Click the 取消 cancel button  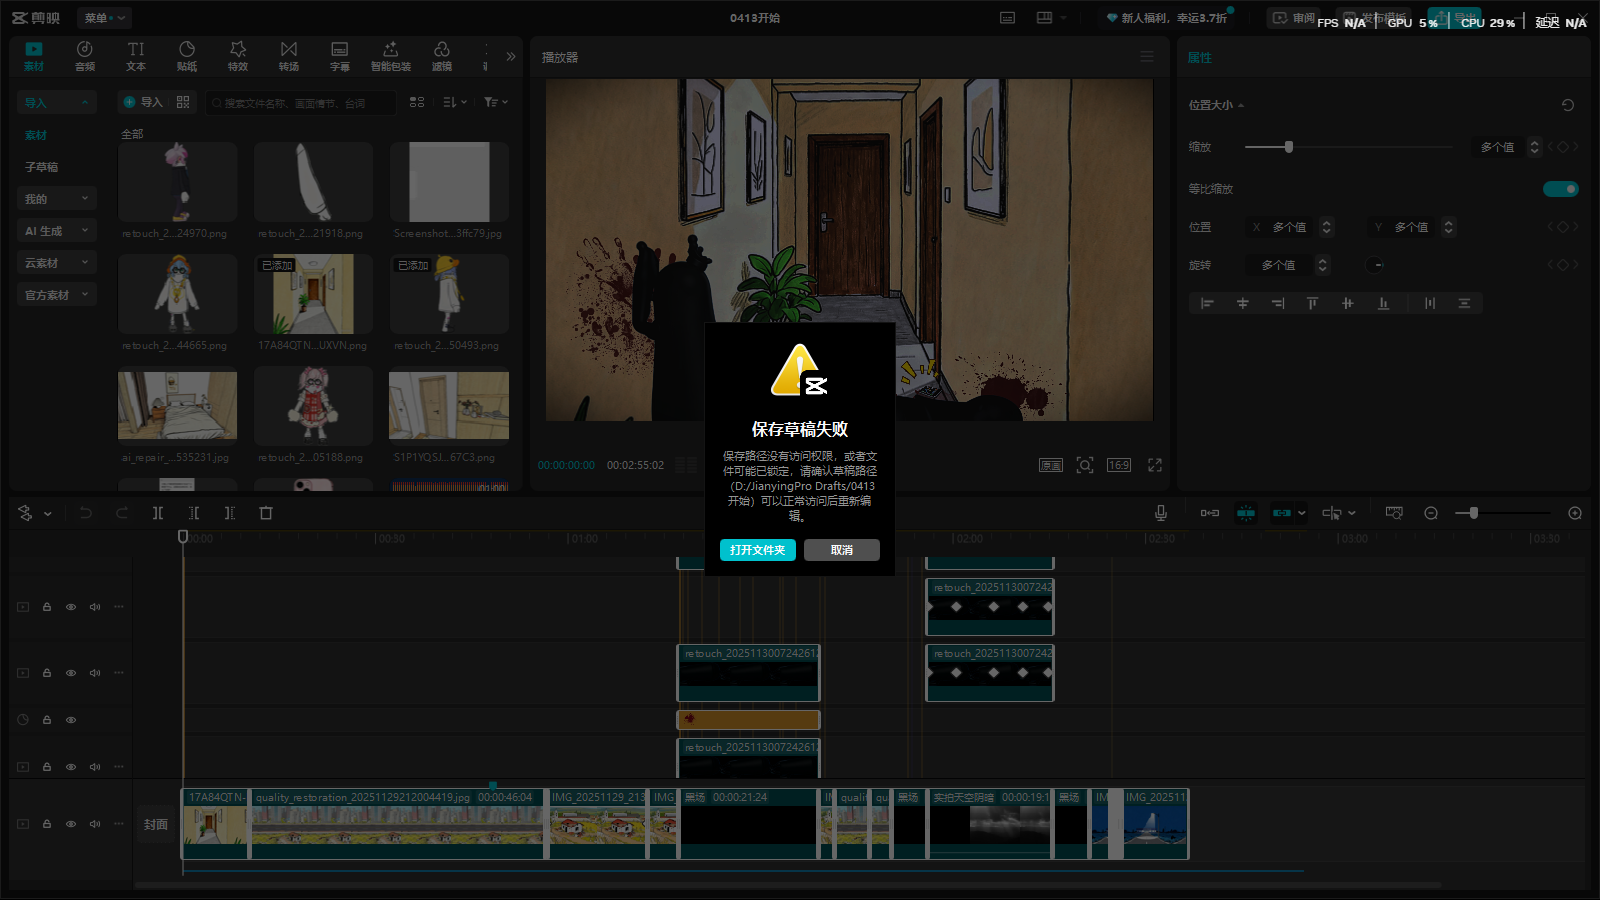coord(841,550)
